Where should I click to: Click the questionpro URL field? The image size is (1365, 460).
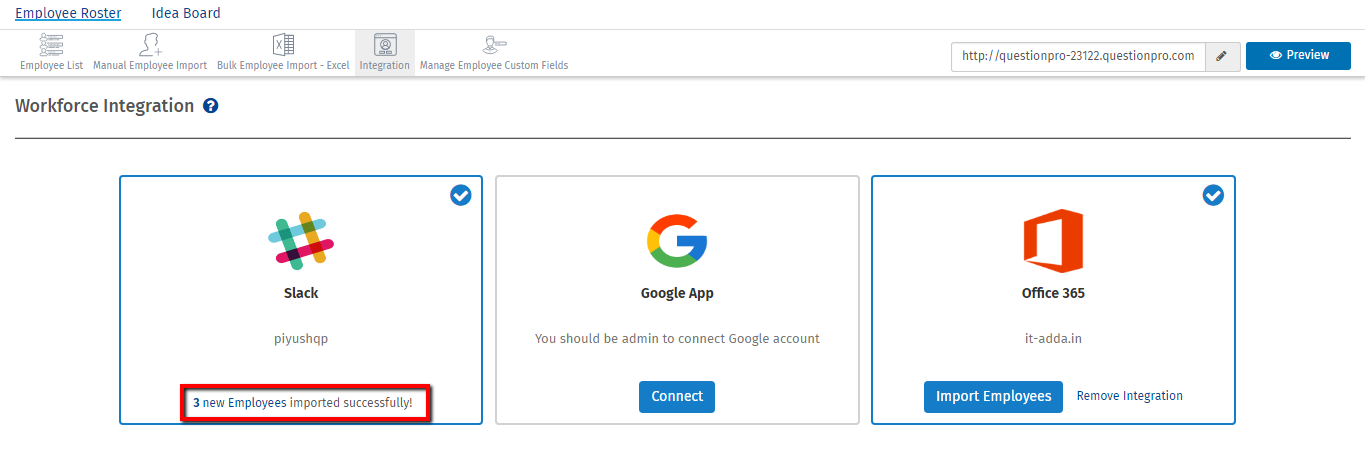pyautogui.click(x=1077, y=56)
